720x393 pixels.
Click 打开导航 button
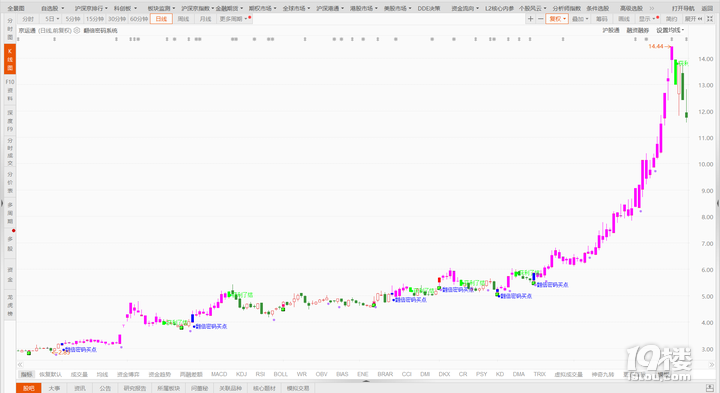point(683,8)
